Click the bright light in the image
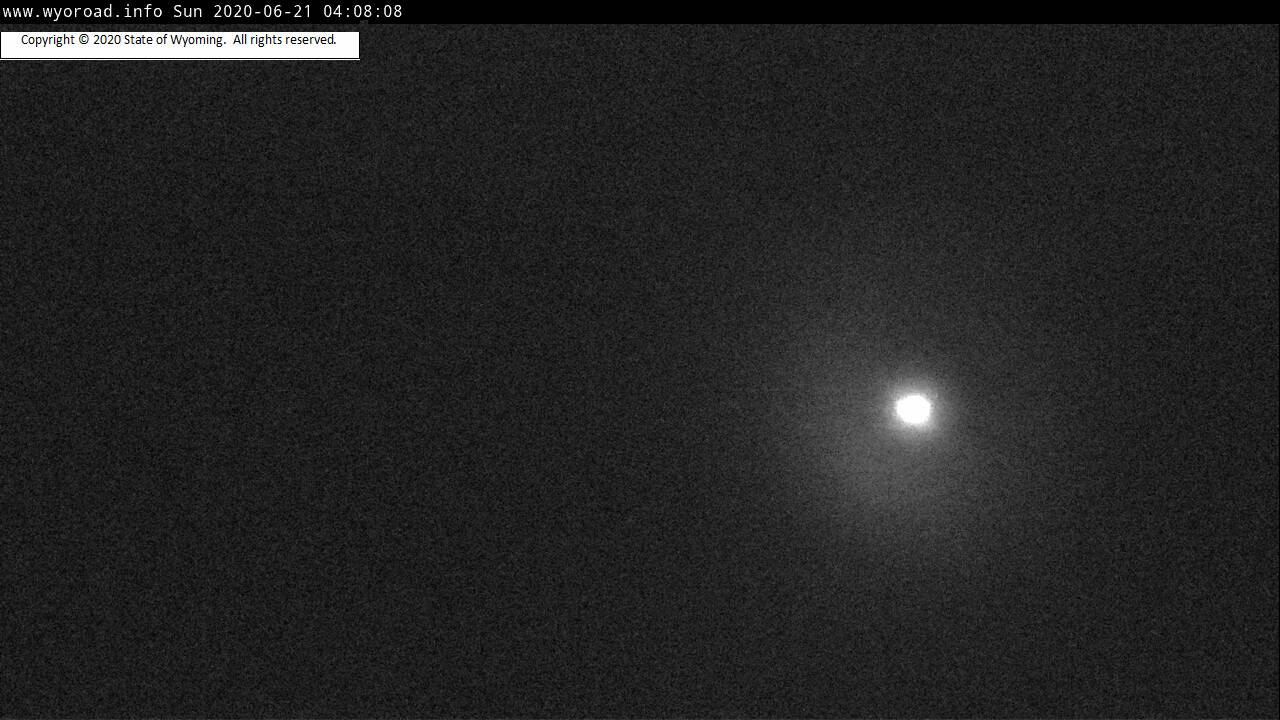Screen dimensions: 1280x720 coord(913,409)
